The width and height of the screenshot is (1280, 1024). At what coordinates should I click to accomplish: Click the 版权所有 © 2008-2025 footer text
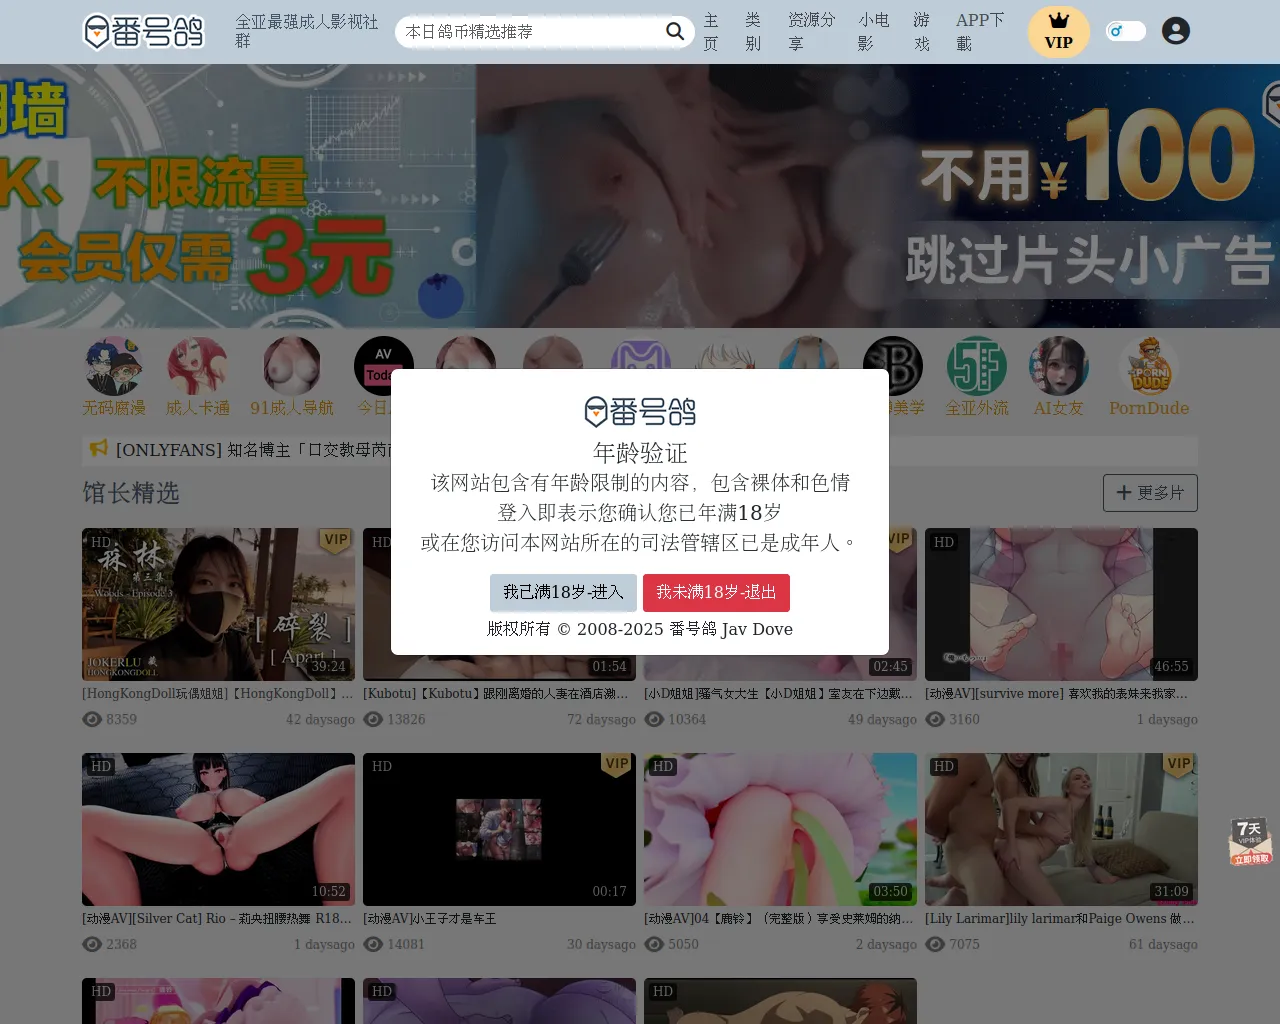(640, 629)
